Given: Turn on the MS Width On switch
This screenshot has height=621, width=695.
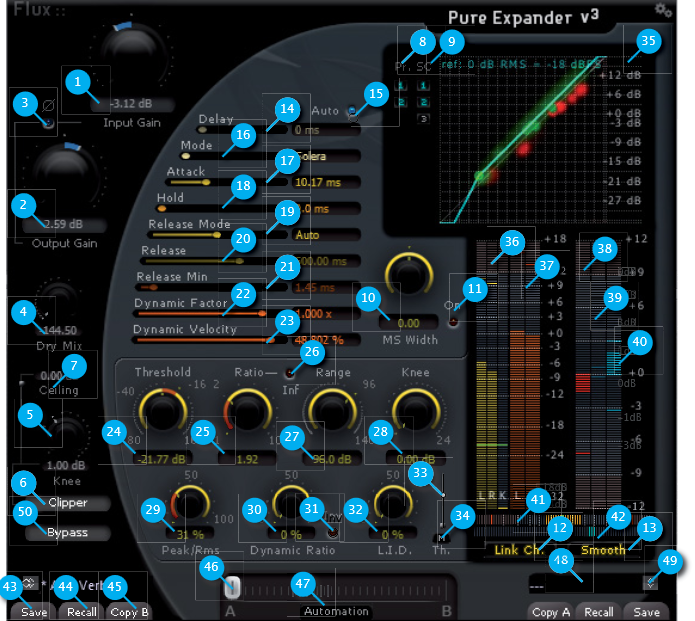Looking at the screenshot, I should click(455, 321).
